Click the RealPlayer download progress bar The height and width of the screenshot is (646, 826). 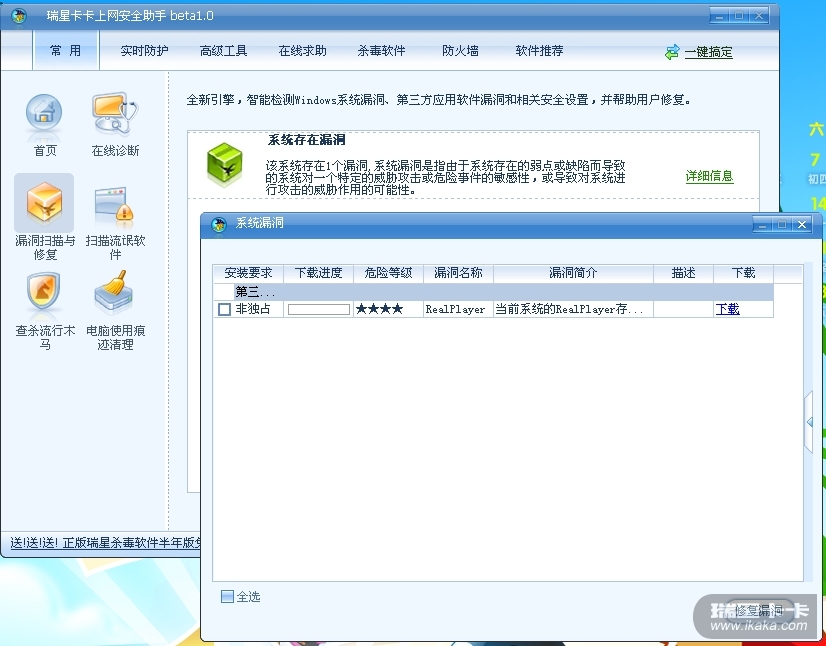(x=319, y=310)
